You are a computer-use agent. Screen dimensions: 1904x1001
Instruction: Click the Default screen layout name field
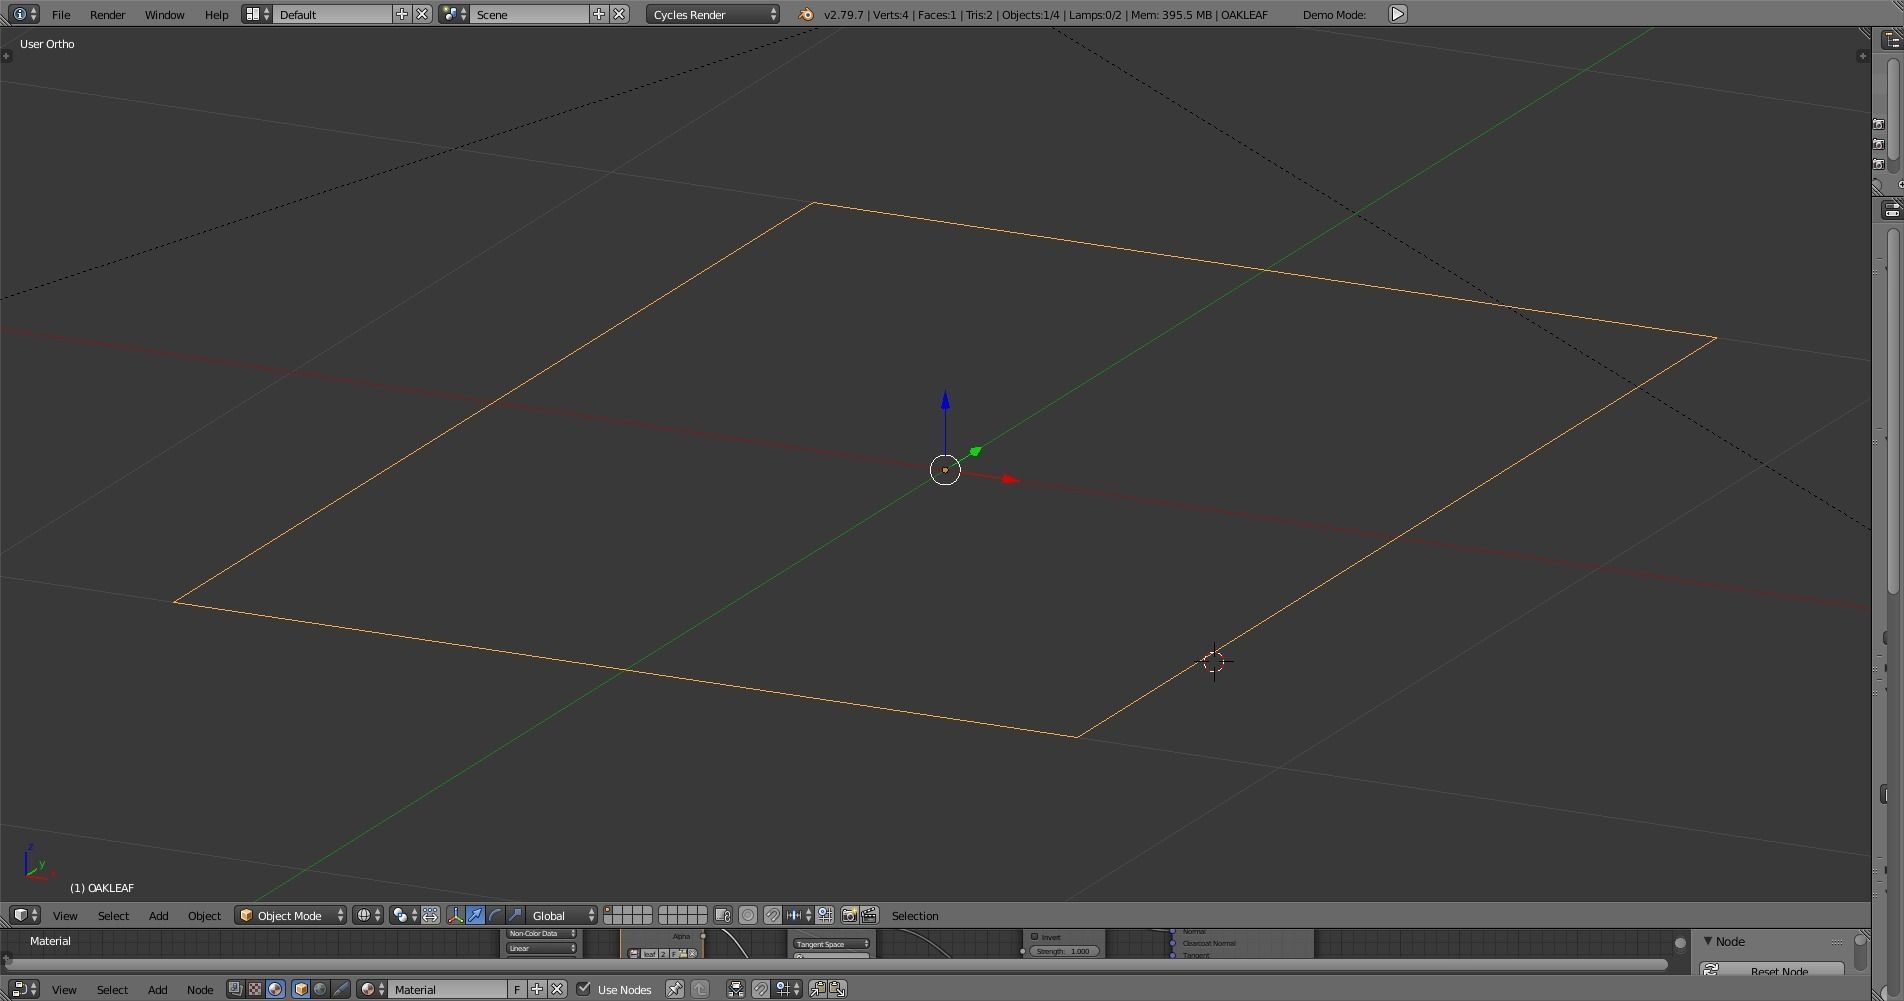332,14
